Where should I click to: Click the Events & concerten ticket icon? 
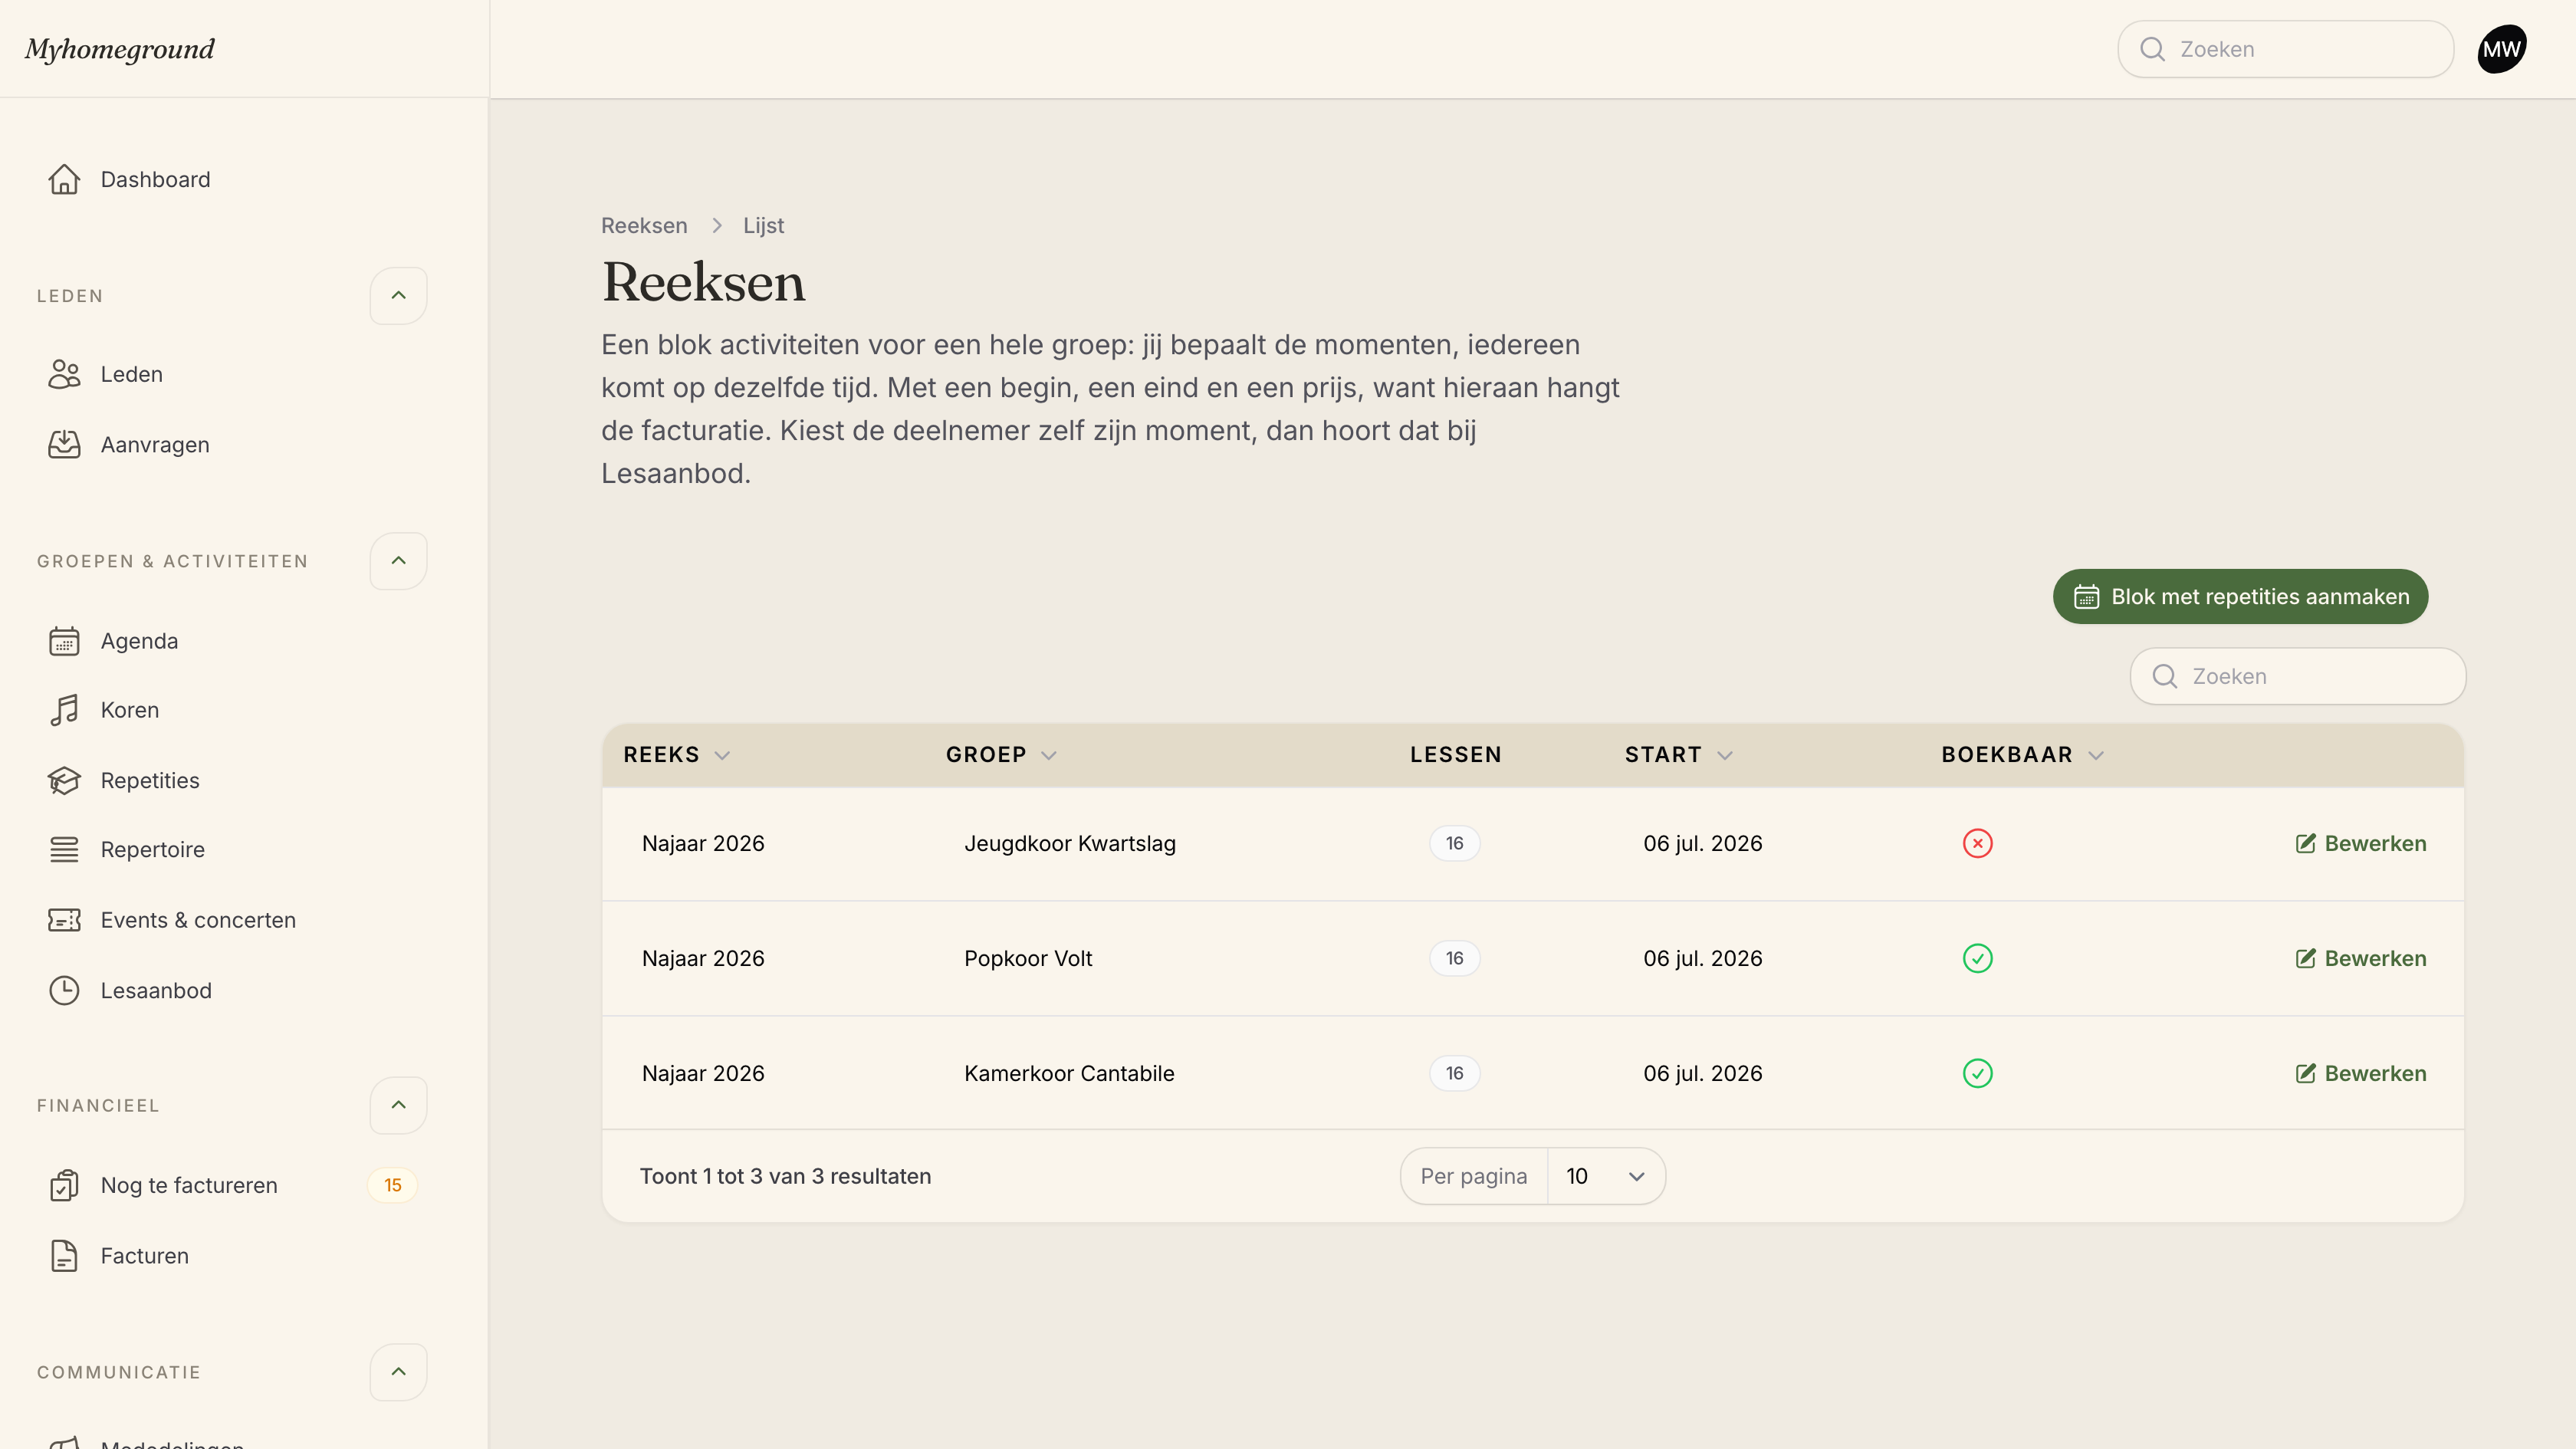(64, 920)
